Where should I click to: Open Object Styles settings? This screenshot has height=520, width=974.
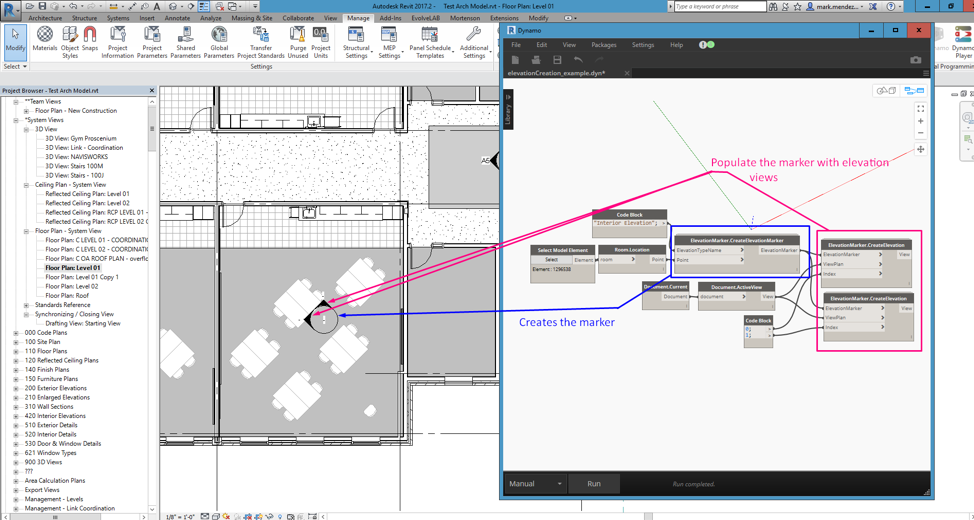(70, 42)
